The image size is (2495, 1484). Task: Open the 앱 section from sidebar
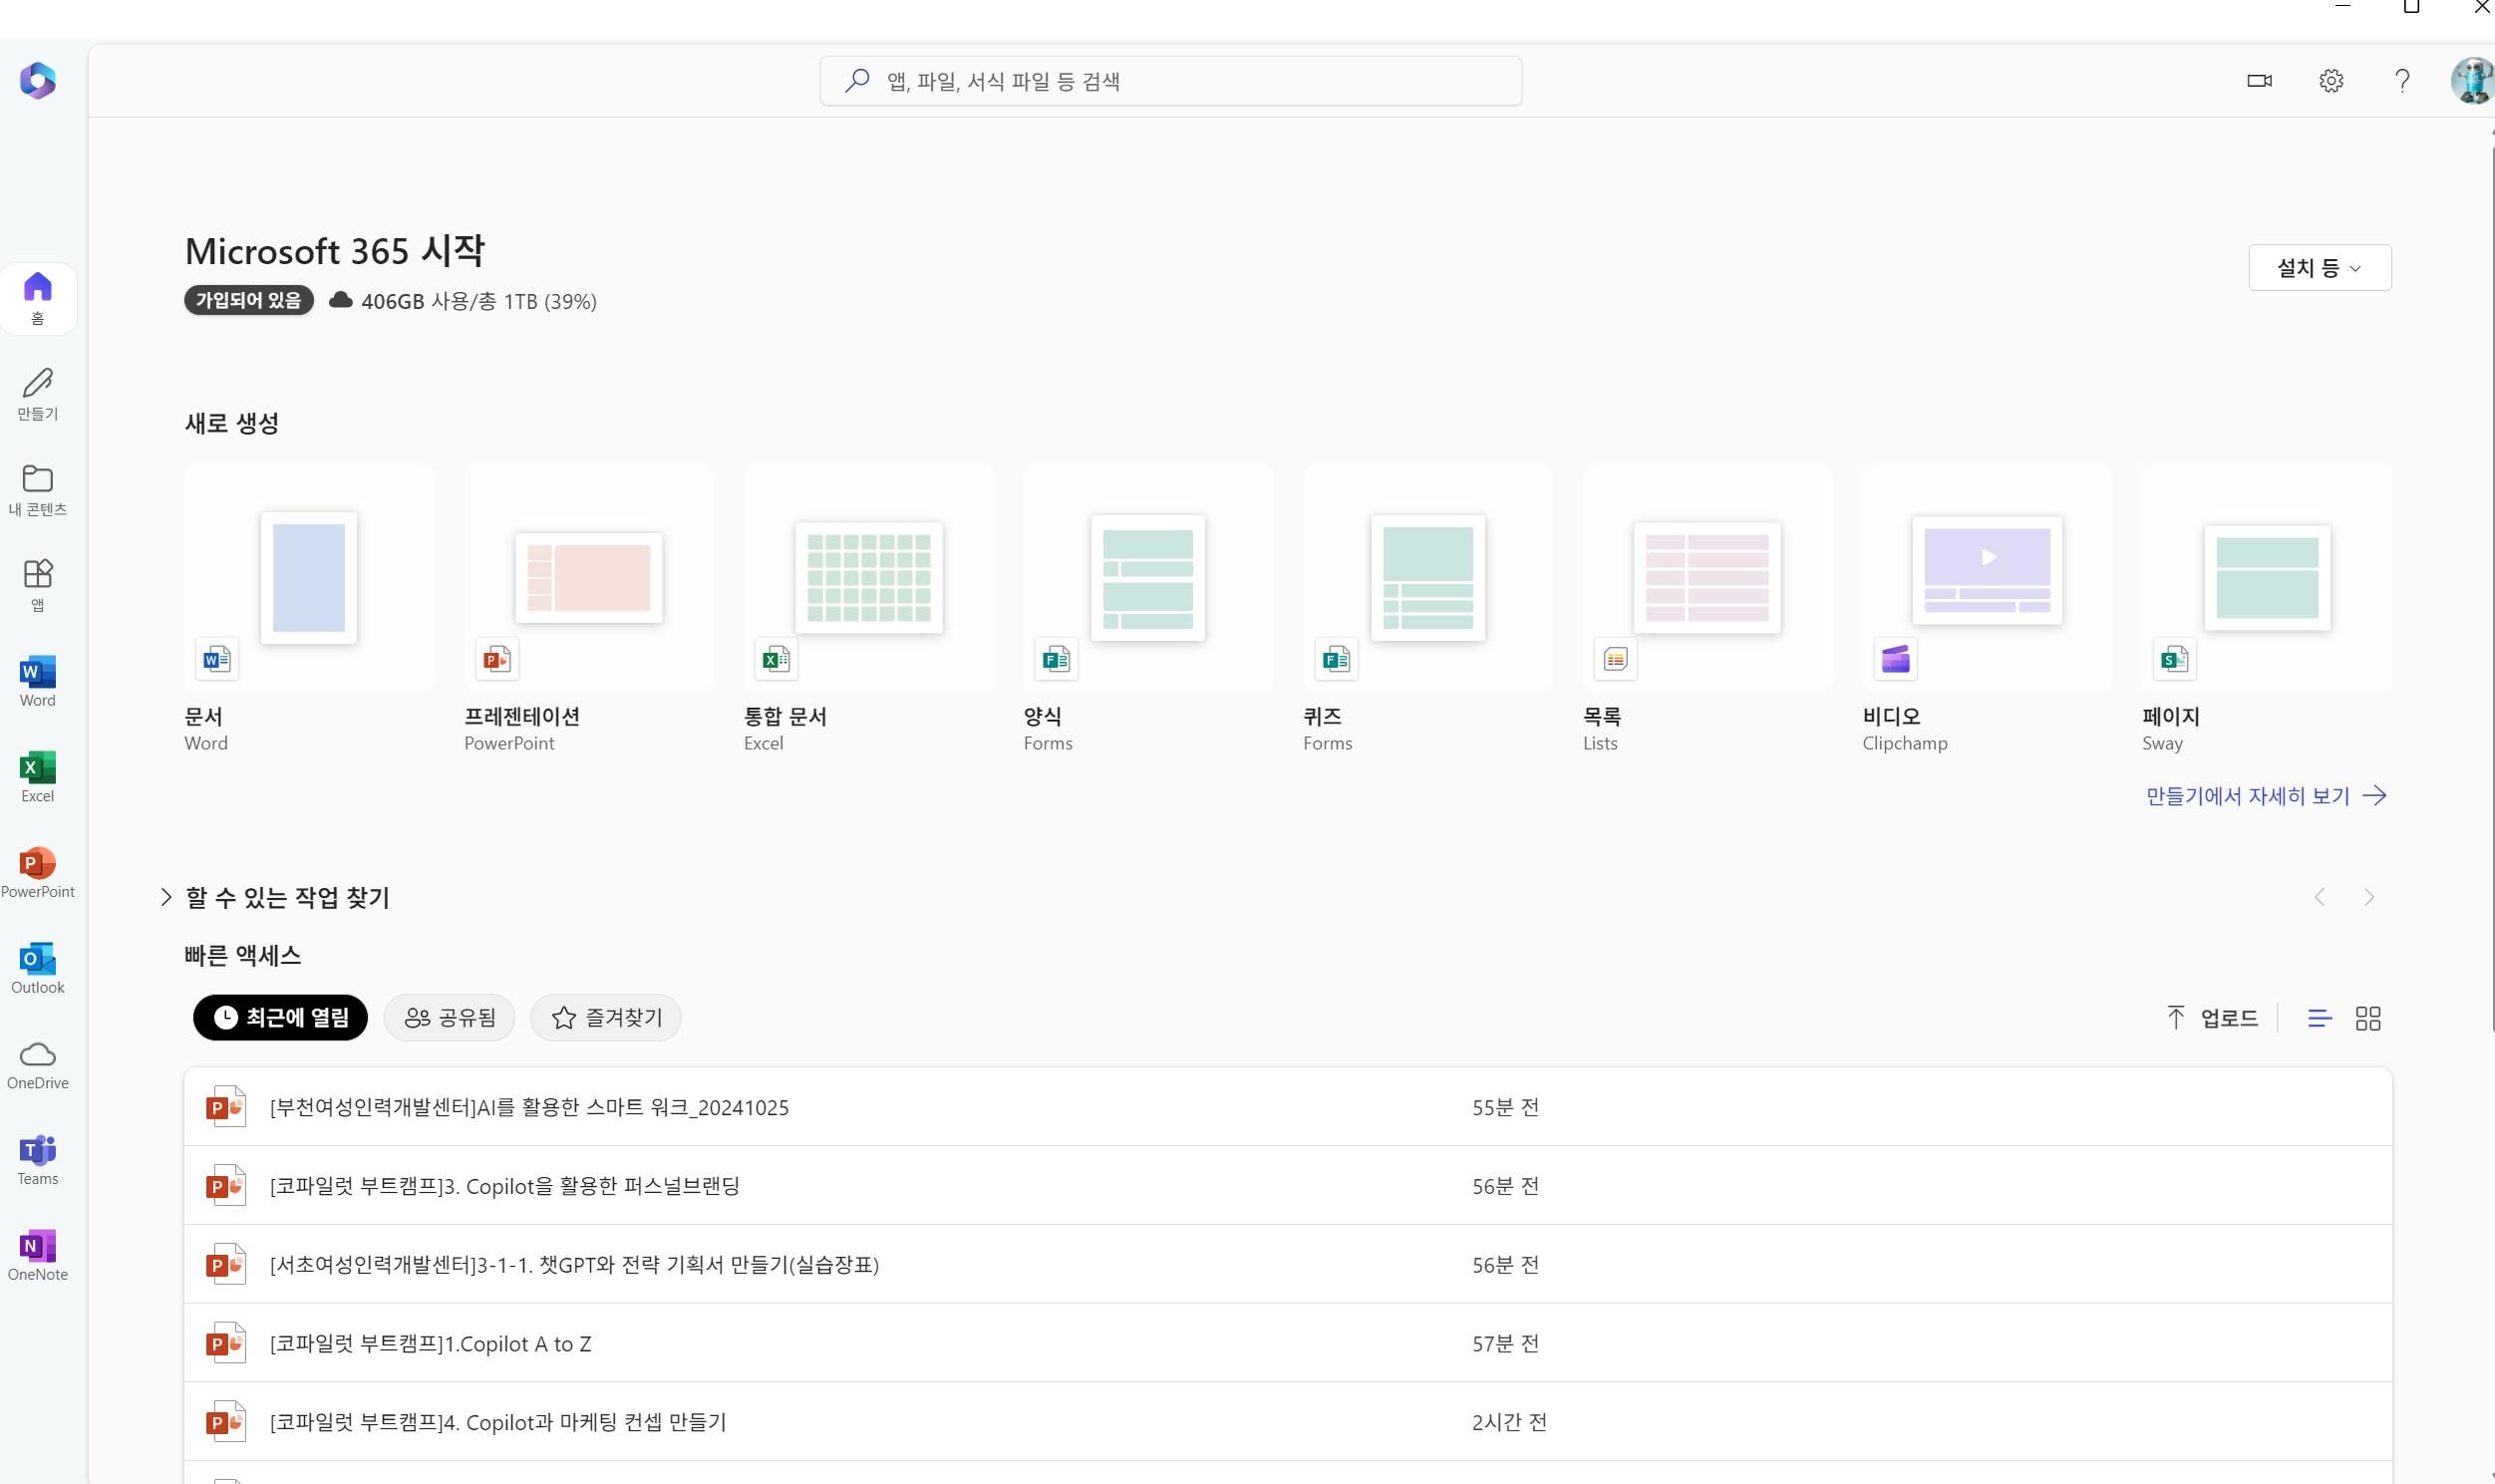(37, 585)
